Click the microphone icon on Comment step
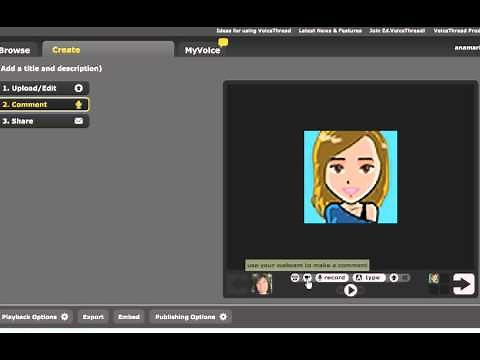The image size is (480, 360). (79, 104)
